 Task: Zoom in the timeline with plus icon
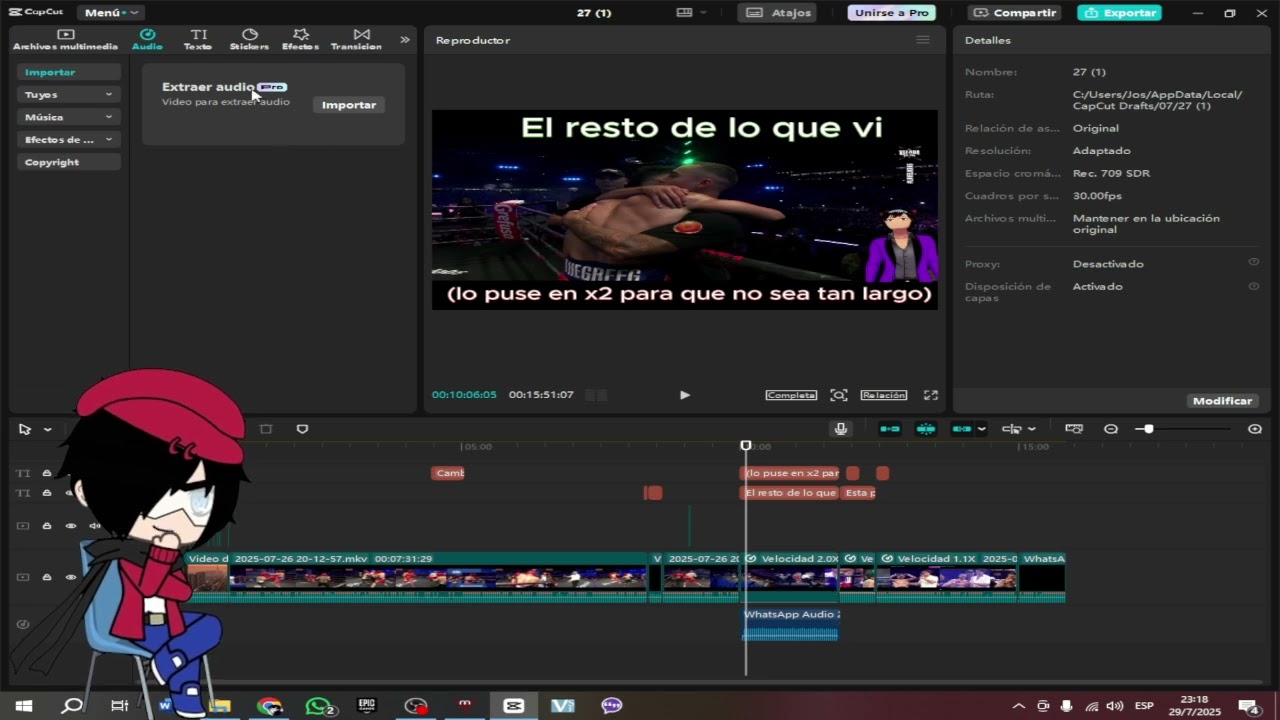click(1255, 429)
